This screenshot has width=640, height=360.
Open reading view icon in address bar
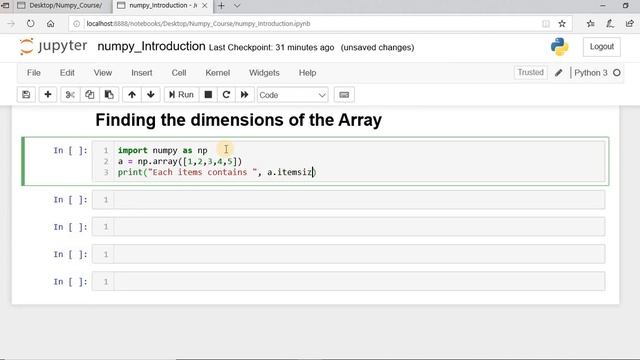point(546,24)
